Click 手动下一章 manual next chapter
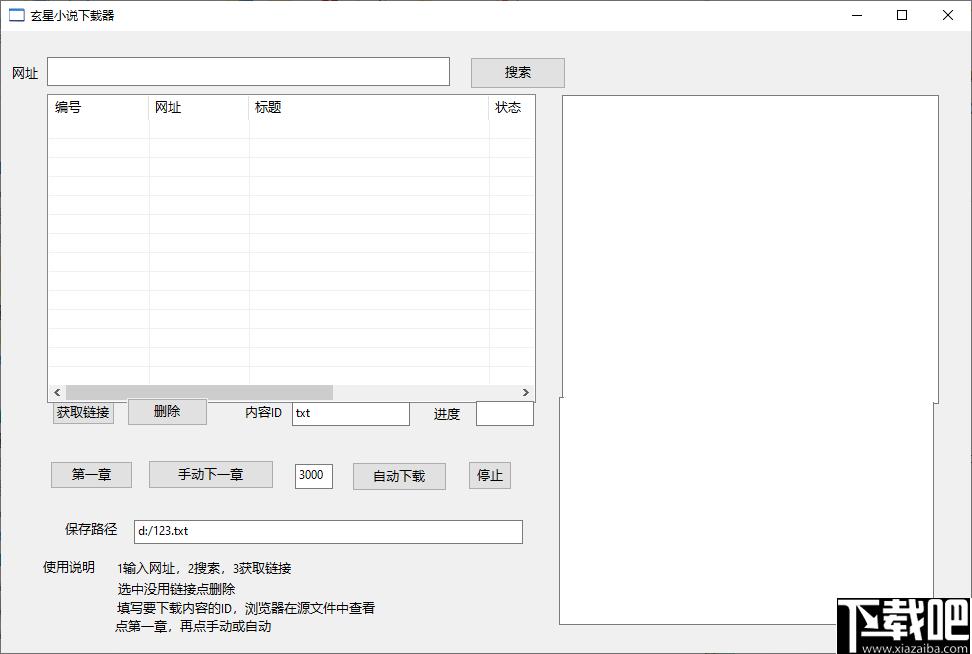 211,474
